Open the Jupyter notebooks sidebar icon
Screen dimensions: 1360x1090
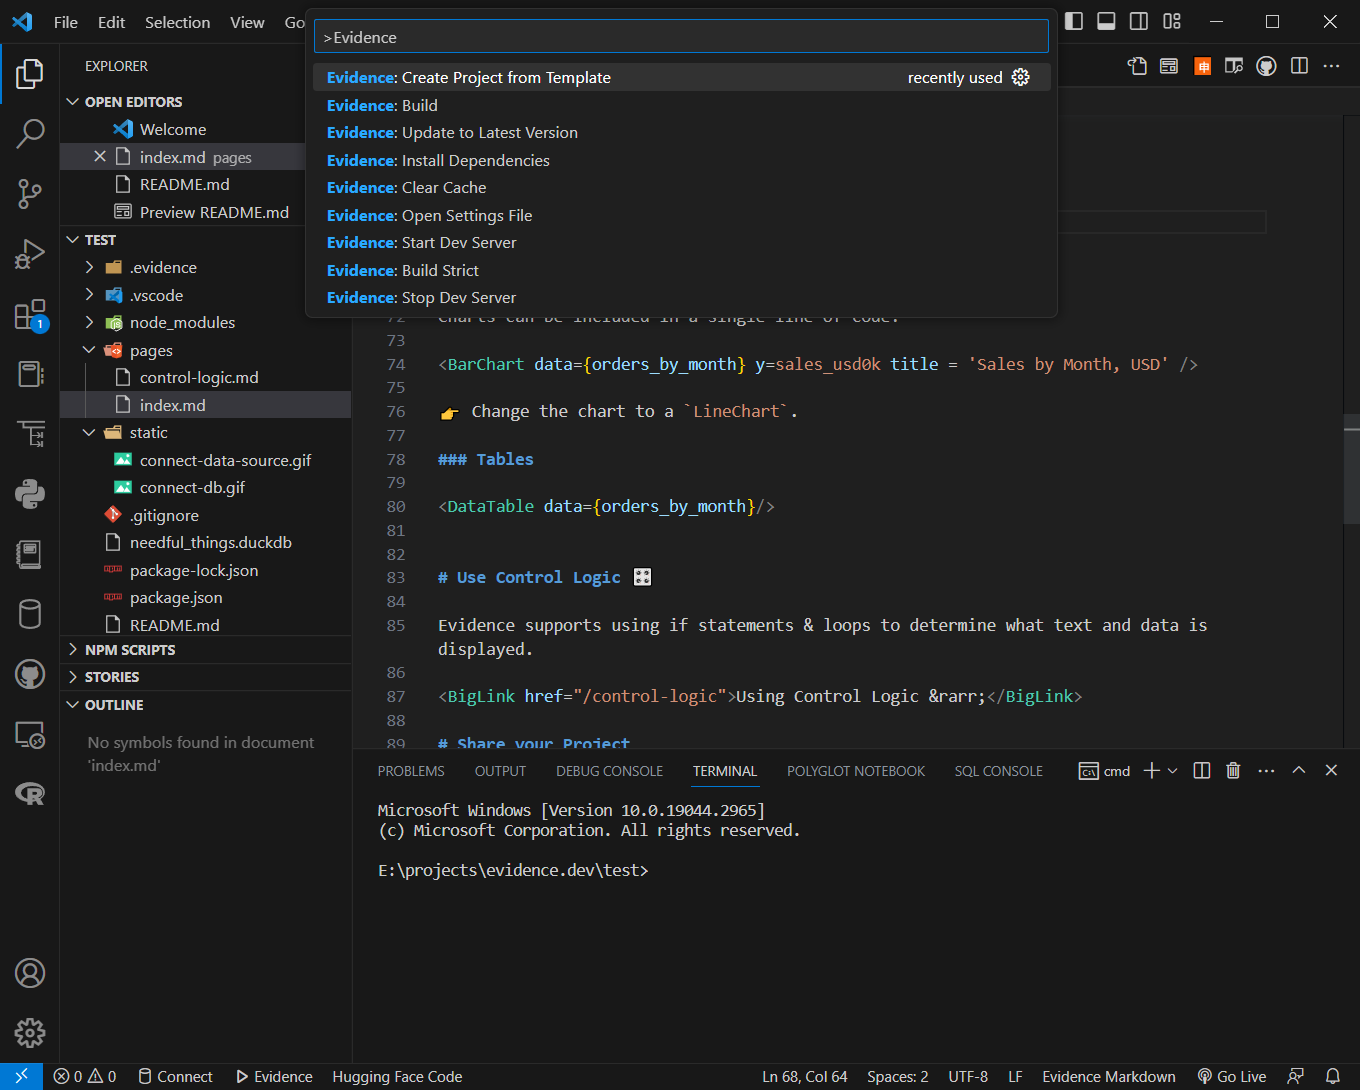(x=30, y=554)
